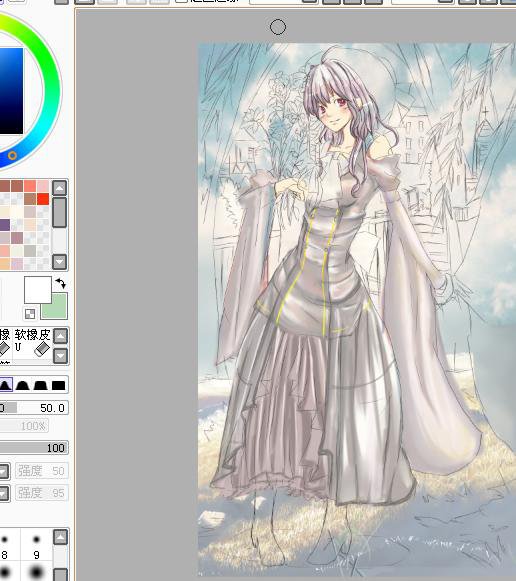Click the color palette scrollbar thumb
The width and height of the screenshot is (516, 581).
pos(59,212)
